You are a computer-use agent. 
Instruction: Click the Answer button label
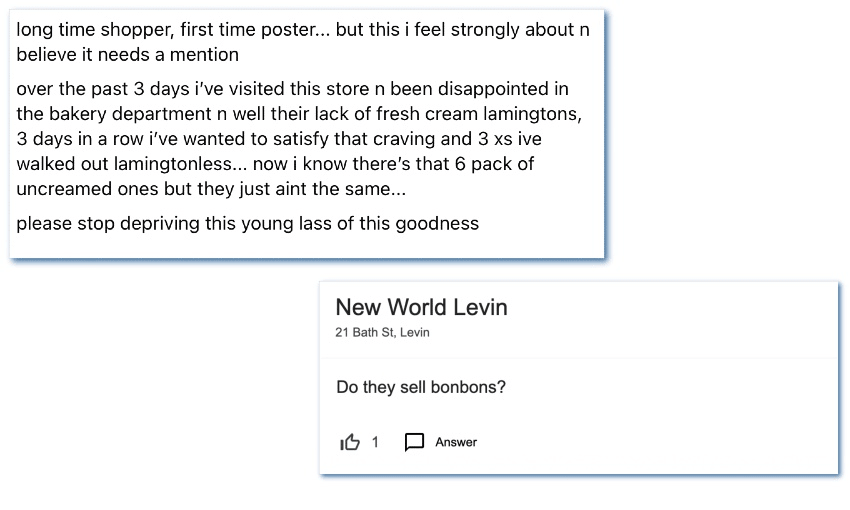[x=456, y=442]
